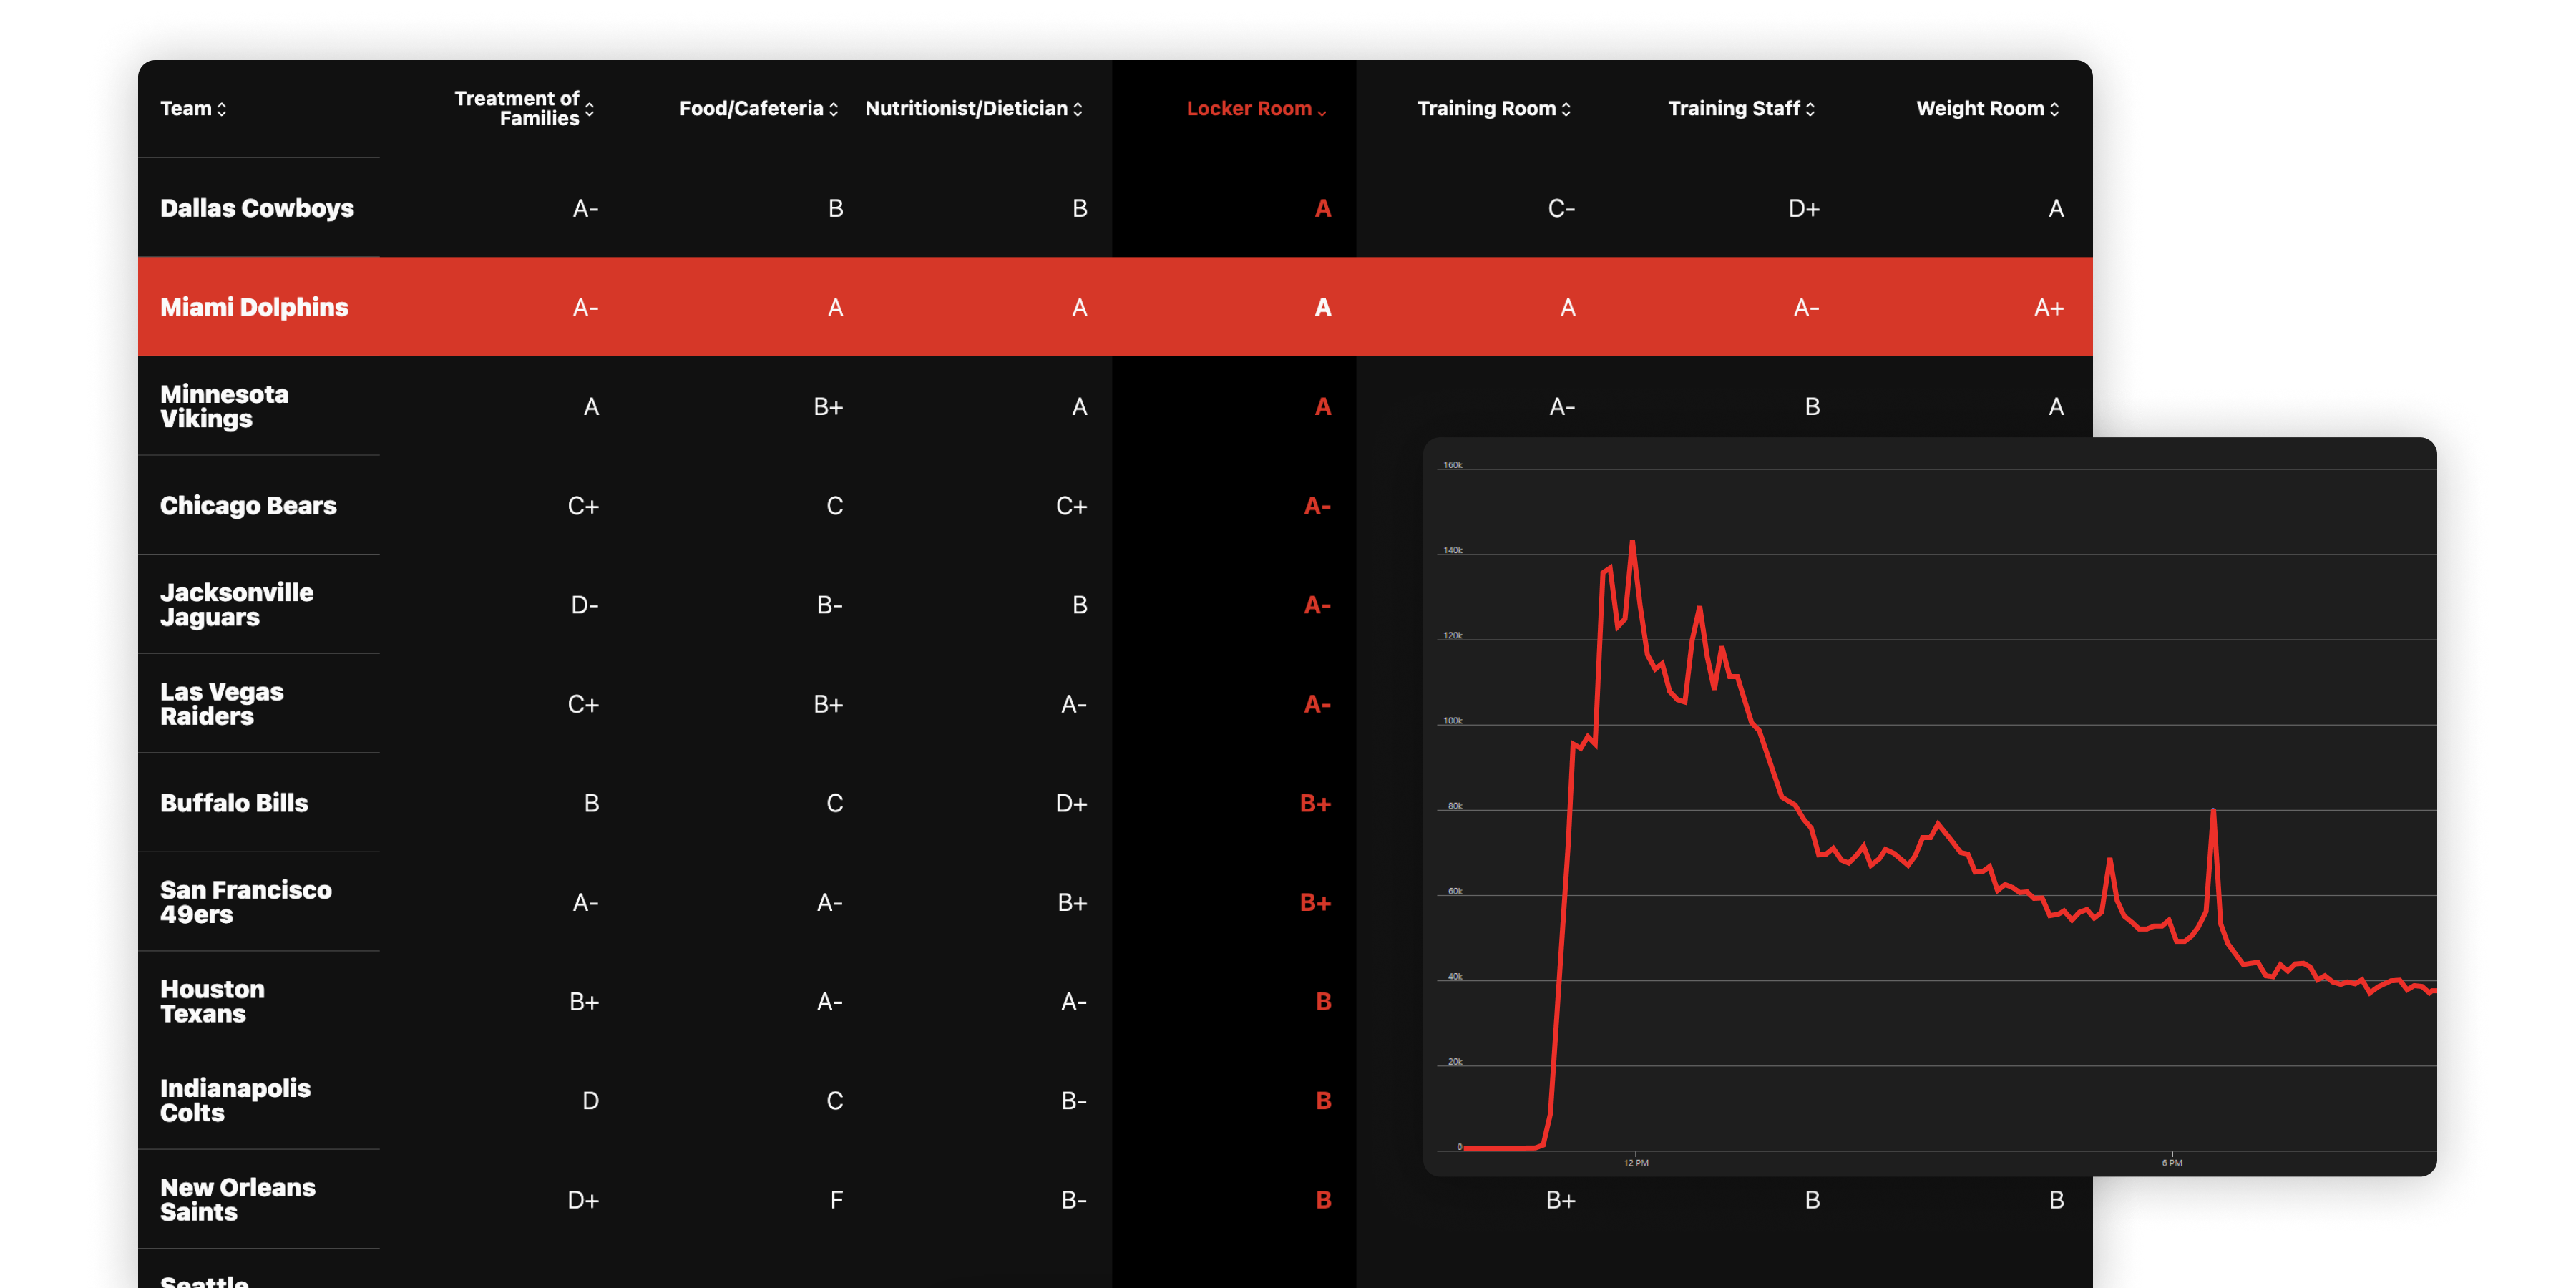Open the Dallas Cowboys team row
This screenshot has width=2576, height=1288.
point(257,208)
